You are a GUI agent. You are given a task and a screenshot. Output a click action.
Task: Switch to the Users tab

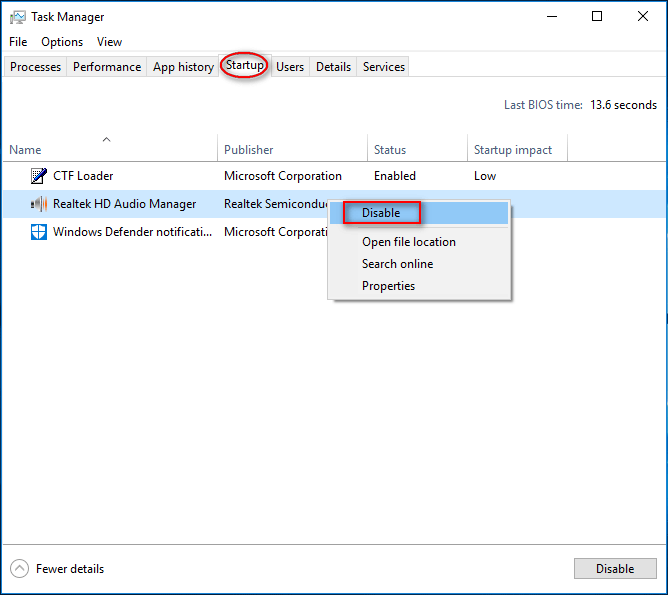tap(290, 67)
